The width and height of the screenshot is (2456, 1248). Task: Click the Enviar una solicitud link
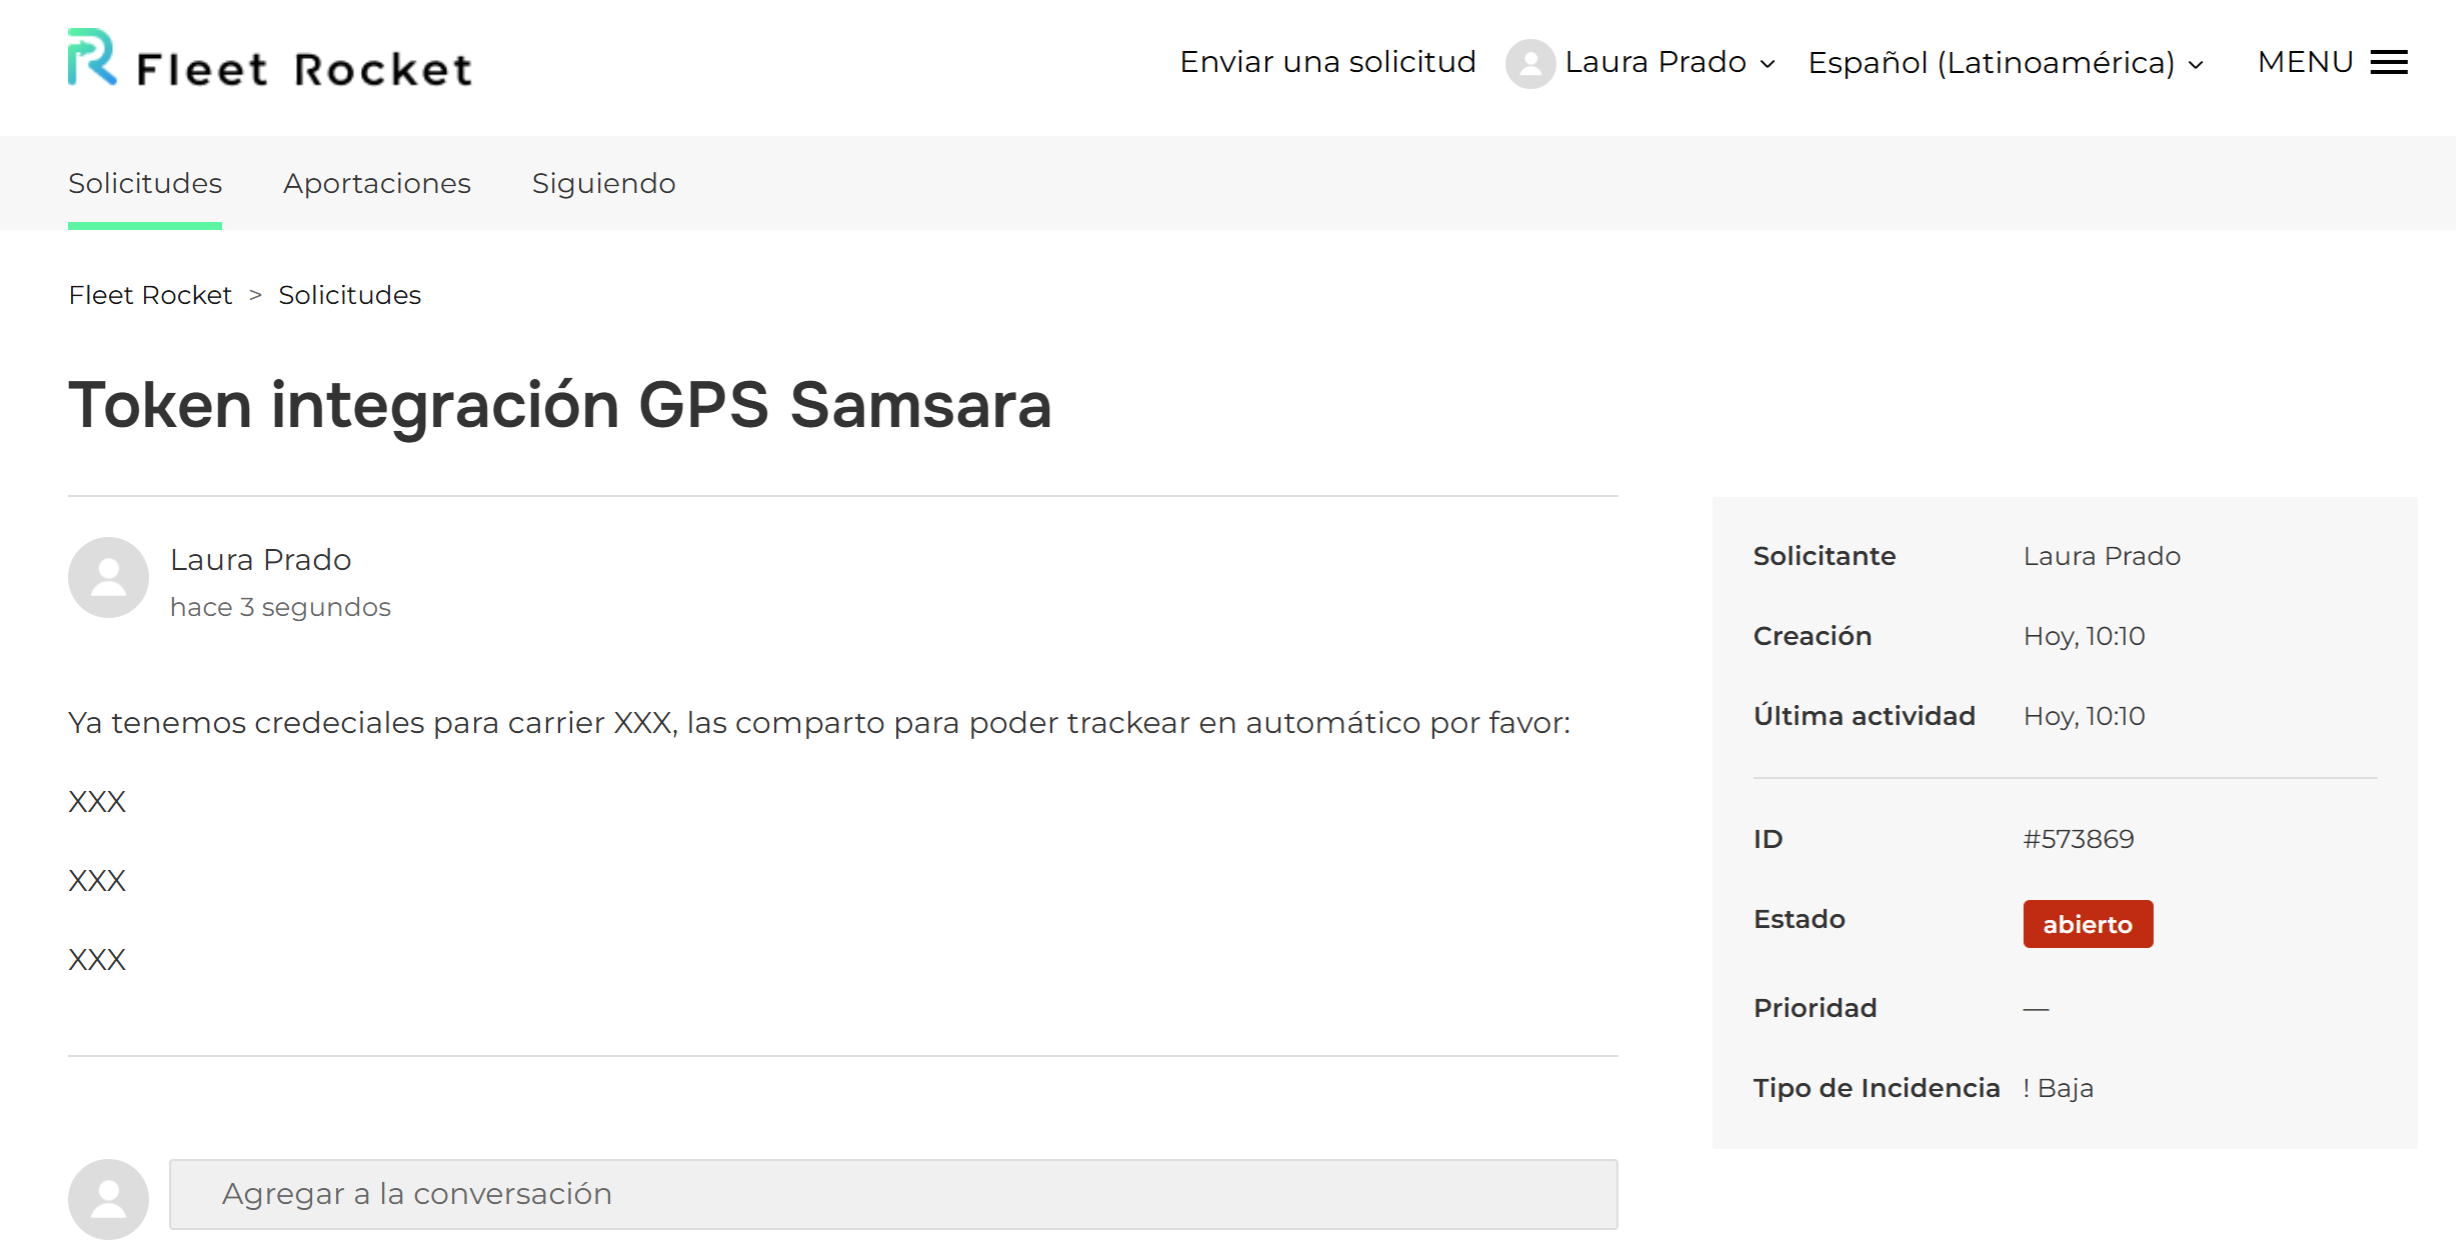tap(1327, 62)
